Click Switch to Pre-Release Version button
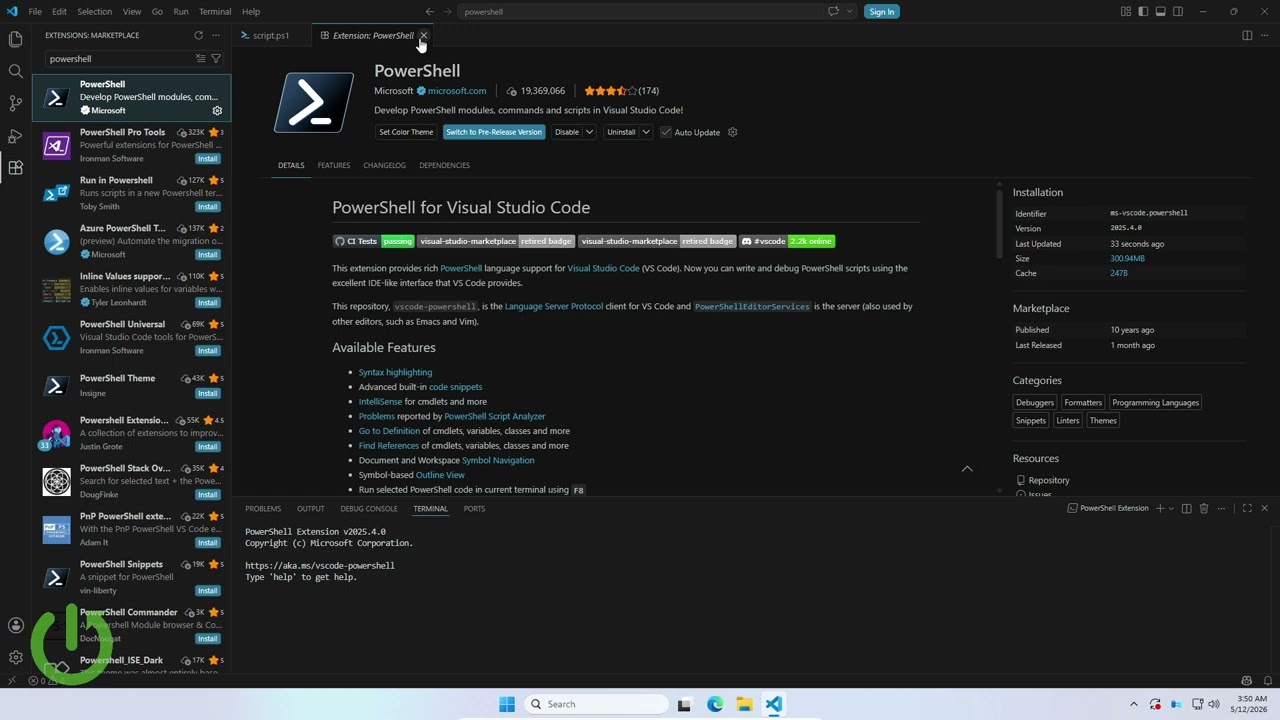The image size is (1280, 720). click(x=494, y=132)
